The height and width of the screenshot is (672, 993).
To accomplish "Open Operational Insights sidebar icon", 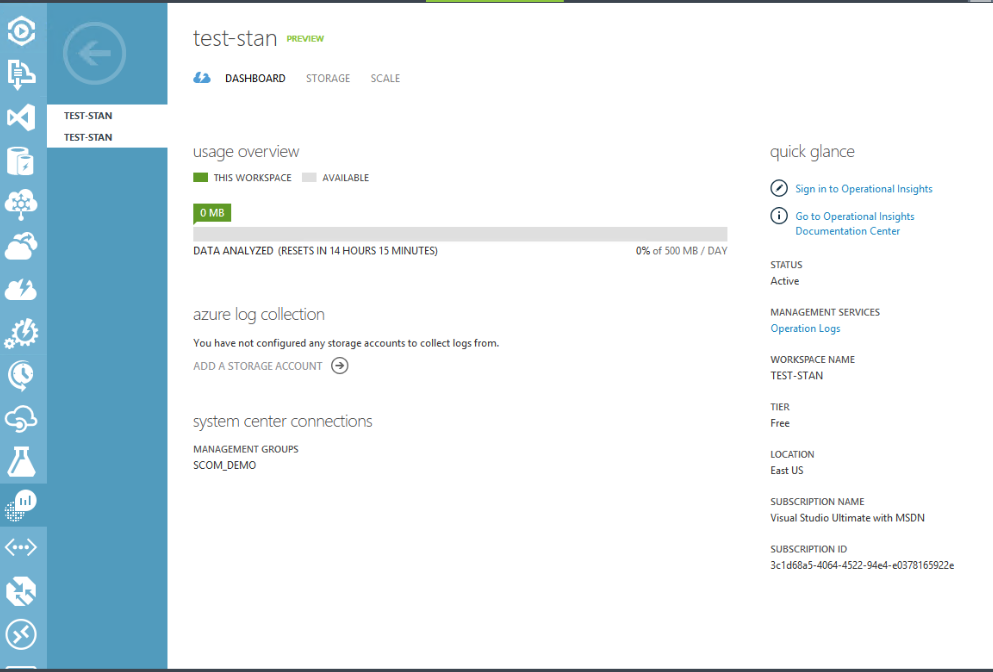I will click(x=21, y=504).
